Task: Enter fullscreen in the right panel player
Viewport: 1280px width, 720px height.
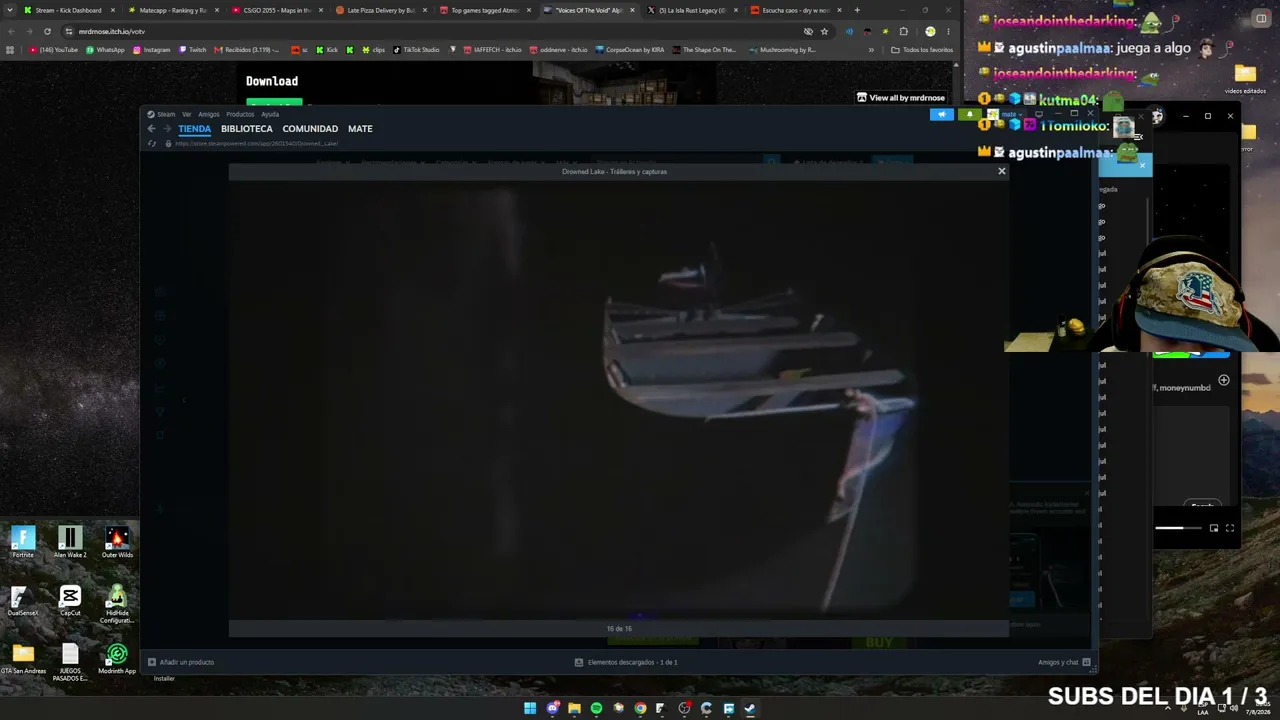Action: [1230, 528]
